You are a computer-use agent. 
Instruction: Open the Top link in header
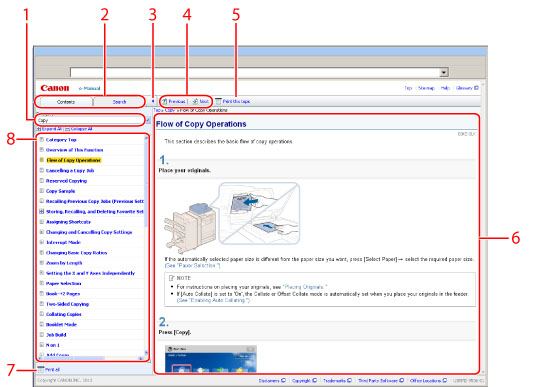click(408, 88)
